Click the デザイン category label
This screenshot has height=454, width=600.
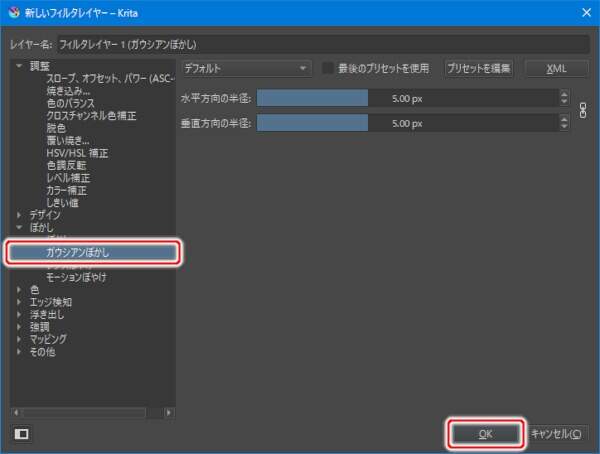pyautogui.click(x=45, y=215)
